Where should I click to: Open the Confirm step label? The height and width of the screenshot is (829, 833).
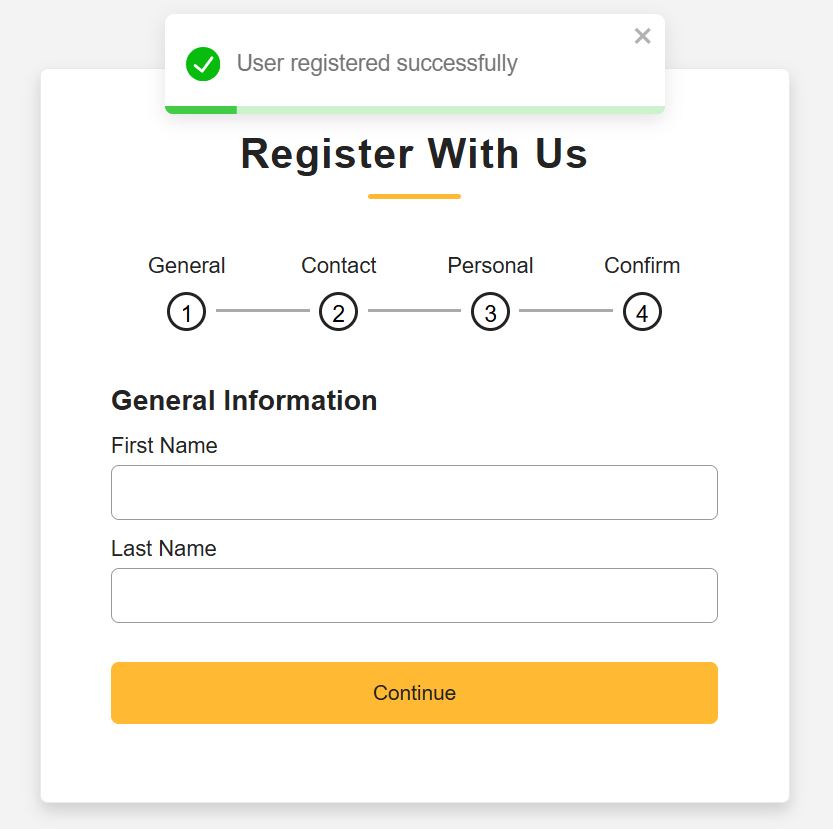642,266
